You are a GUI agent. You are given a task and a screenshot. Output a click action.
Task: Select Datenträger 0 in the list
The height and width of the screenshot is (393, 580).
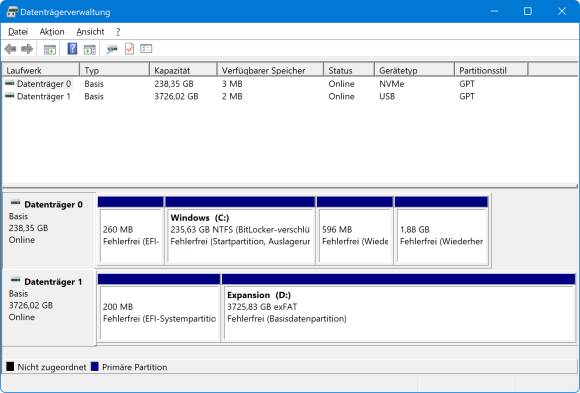[x=44, y=84]
